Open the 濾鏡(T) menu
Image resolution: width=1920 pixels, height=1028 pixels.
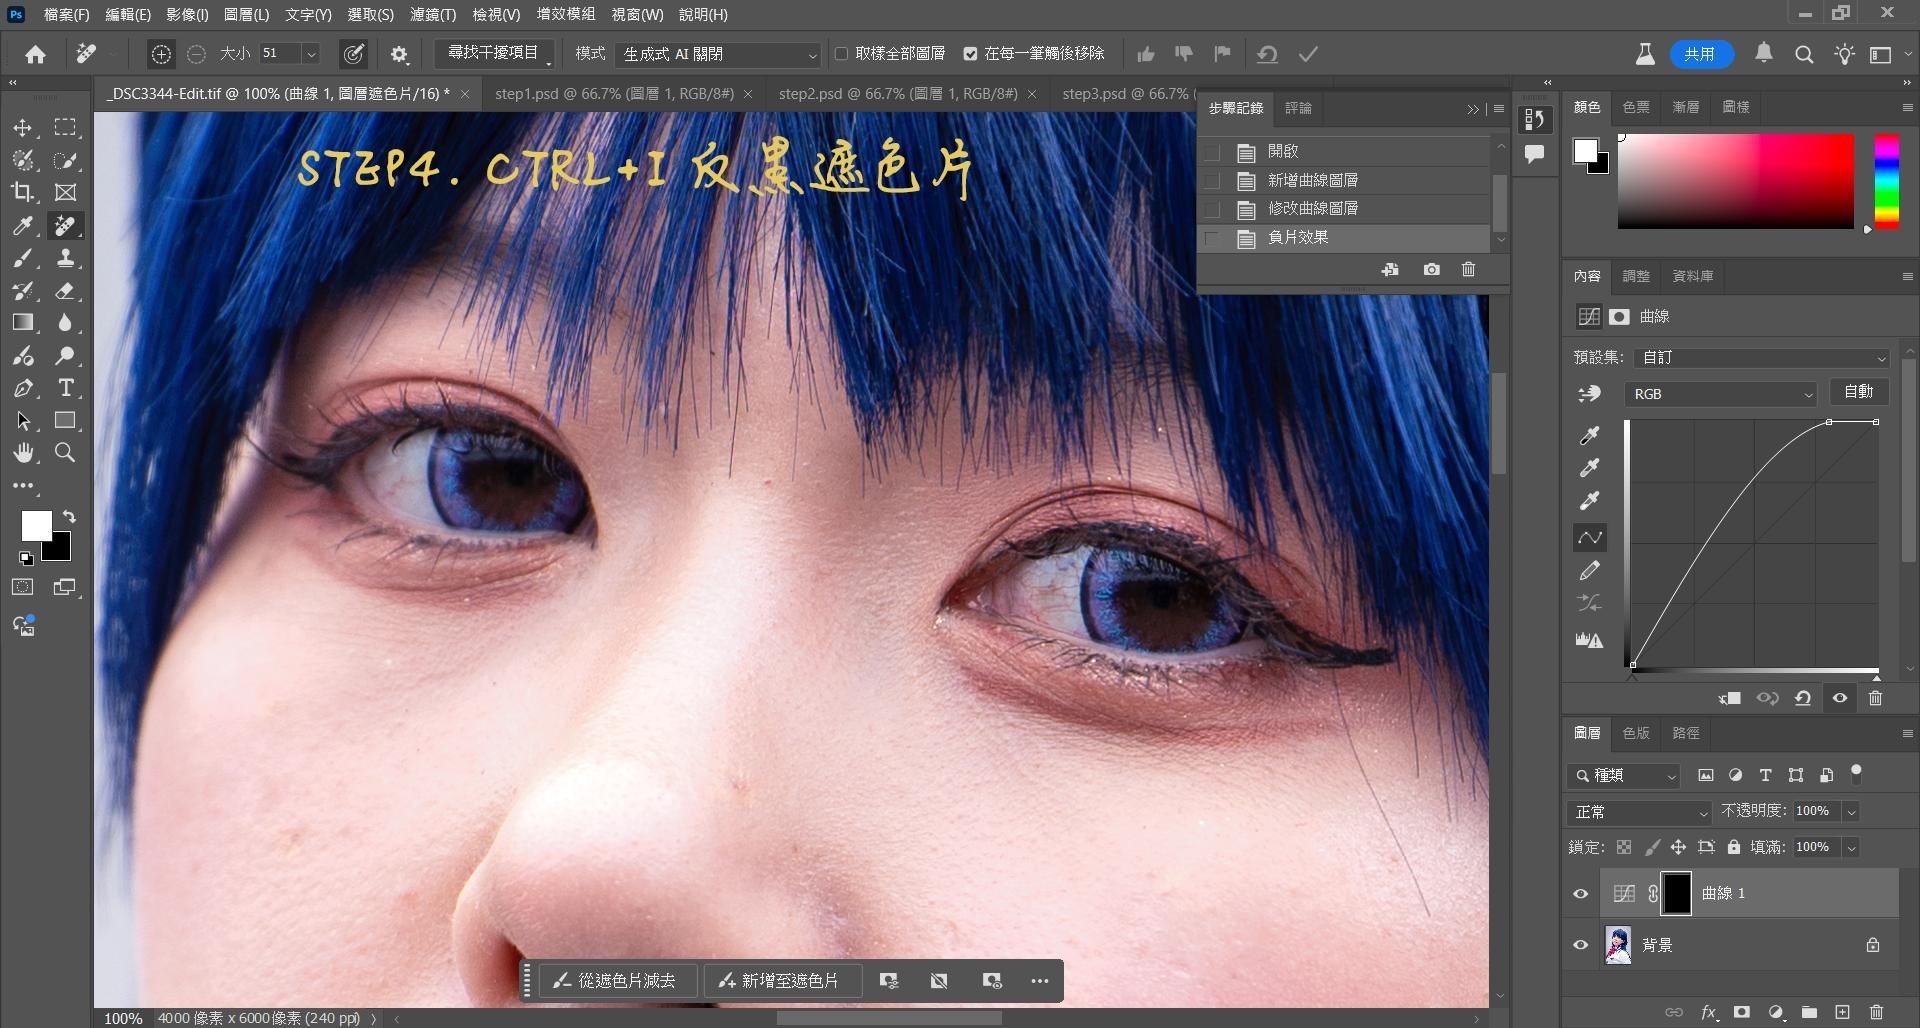(x=432, y=14)
